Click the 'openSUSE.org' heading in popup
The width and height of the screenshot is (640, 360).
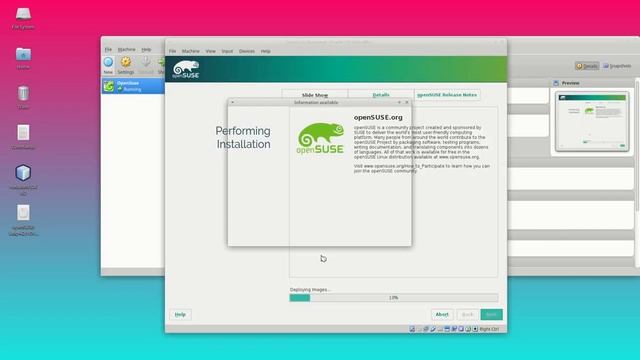pyautogui.click(x=378, y=118)
